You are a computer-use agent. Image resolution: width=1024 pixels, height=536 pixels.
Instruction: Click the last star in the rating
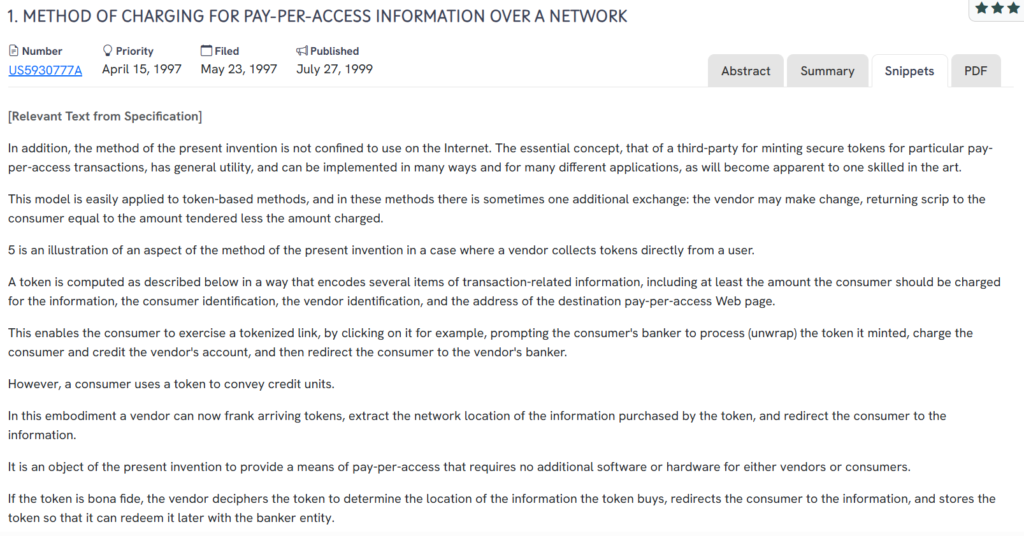click(1014, 8)
